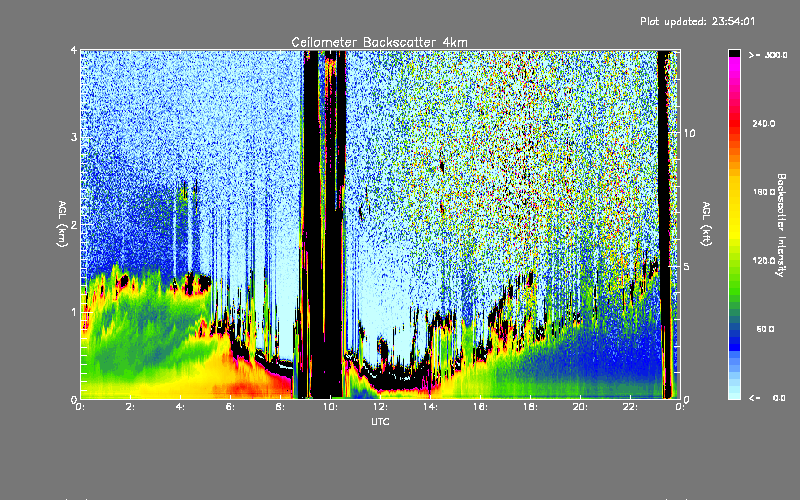
Task: Click the '3' km label on left axis
Action: tap(74, 137)
